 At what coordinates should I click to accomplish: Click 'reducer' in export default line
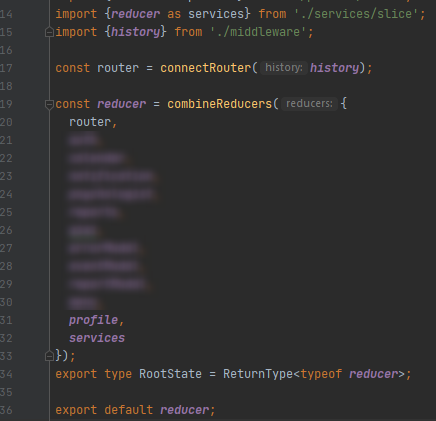184,410
